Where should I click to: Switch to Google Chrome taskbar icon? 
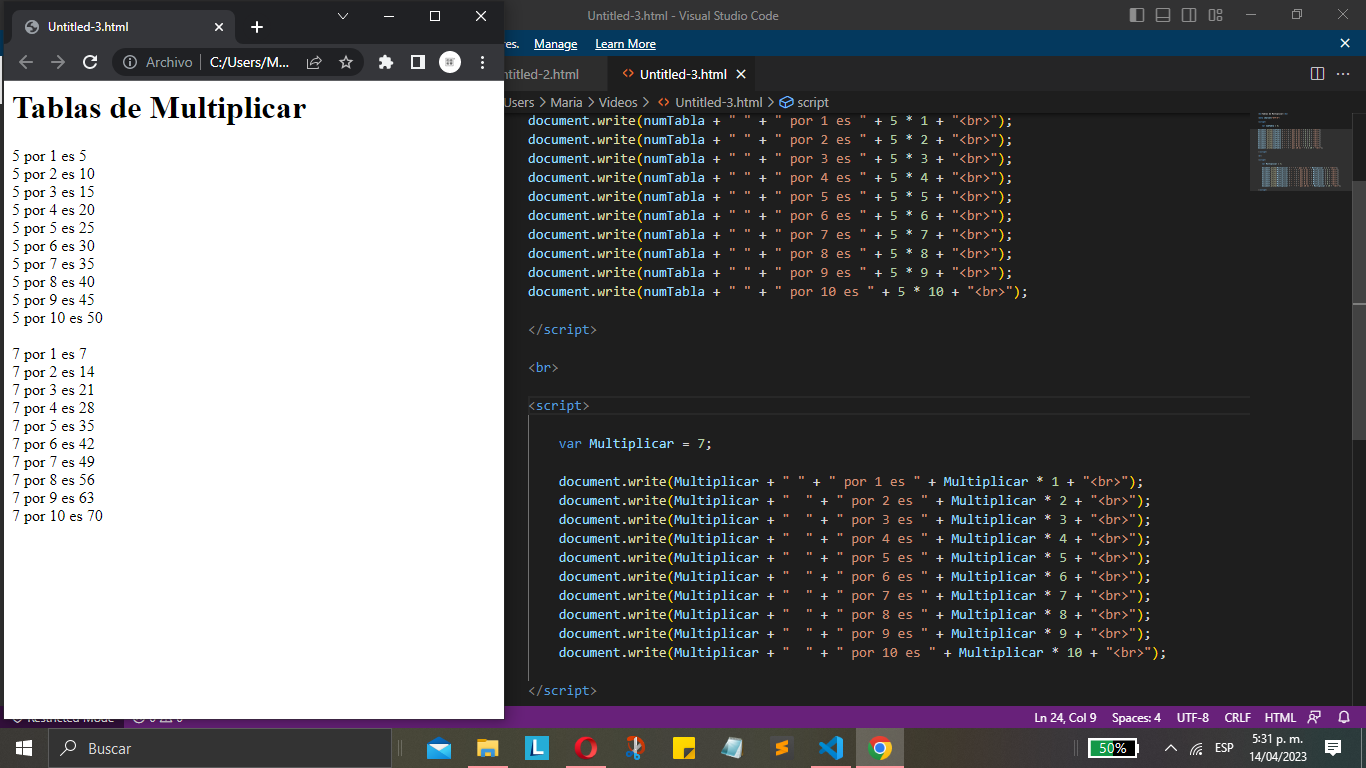click(x=880, y=748)
